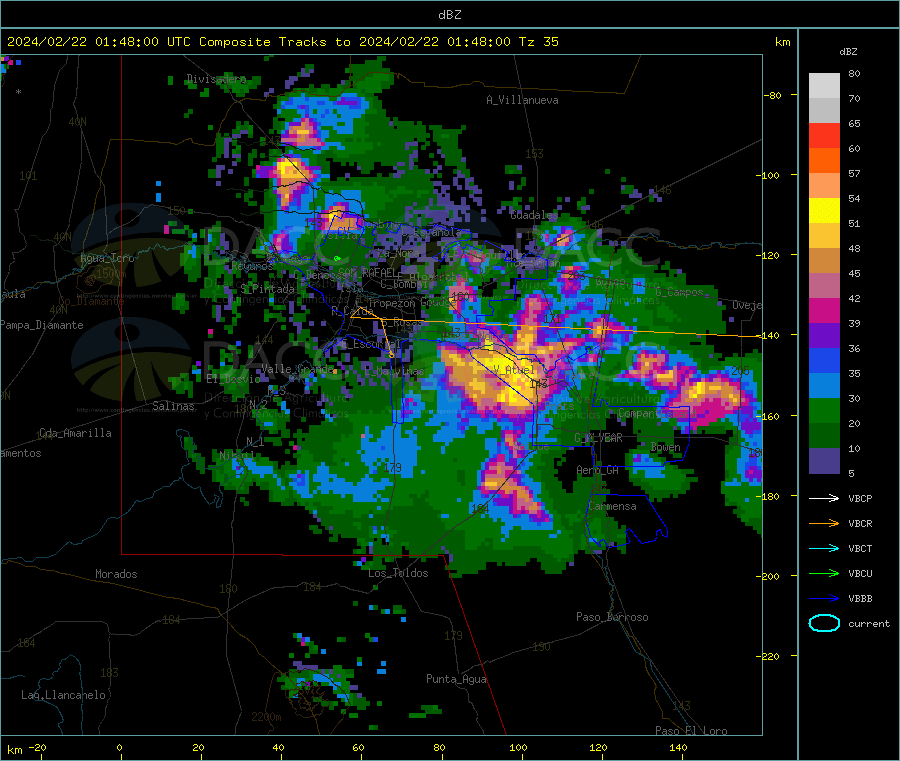
Task: Click the 39 dBZ magenta color swatch
Action: pyautogui.click(x=824, y=310)
